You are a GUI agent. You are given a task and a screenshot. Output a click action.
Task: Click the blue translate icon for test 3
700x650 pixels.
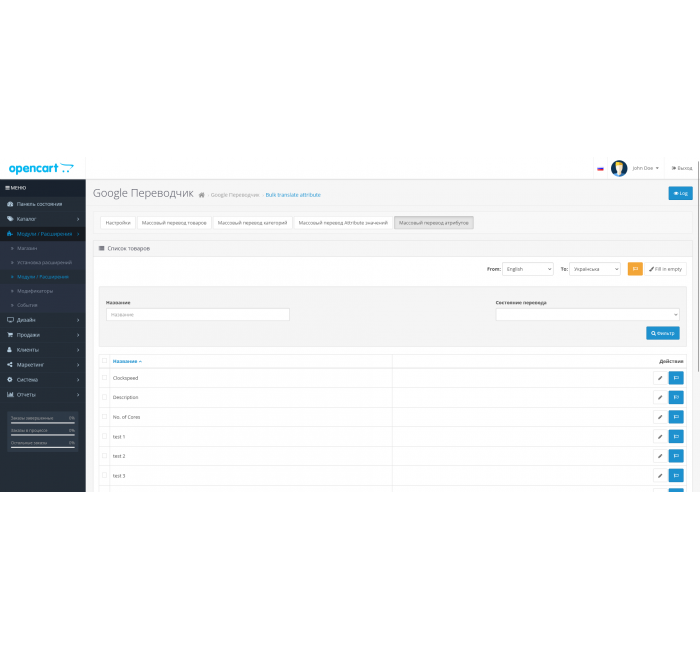676,475
